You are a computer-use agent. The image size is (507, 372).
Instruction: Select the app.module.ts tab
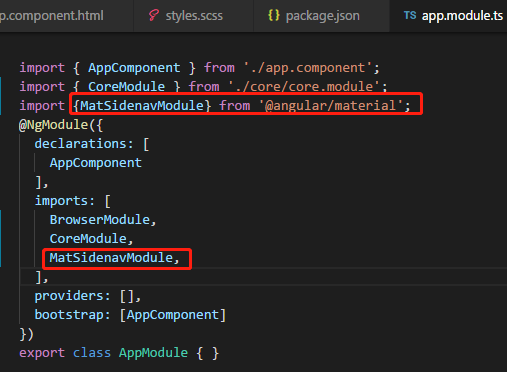tap(448, 16)
